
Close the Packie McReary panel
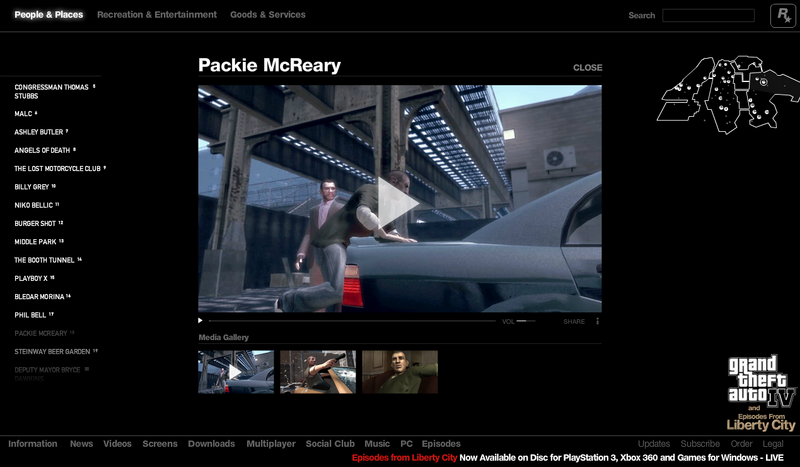(x=587, y=67)
